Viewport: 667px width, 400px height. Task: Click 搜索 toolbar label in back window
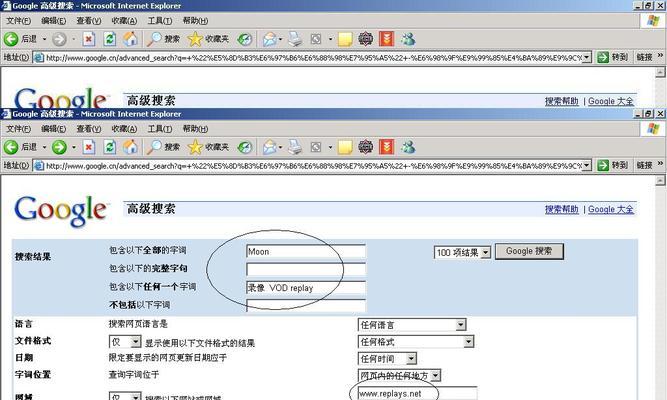click(172, 39)
